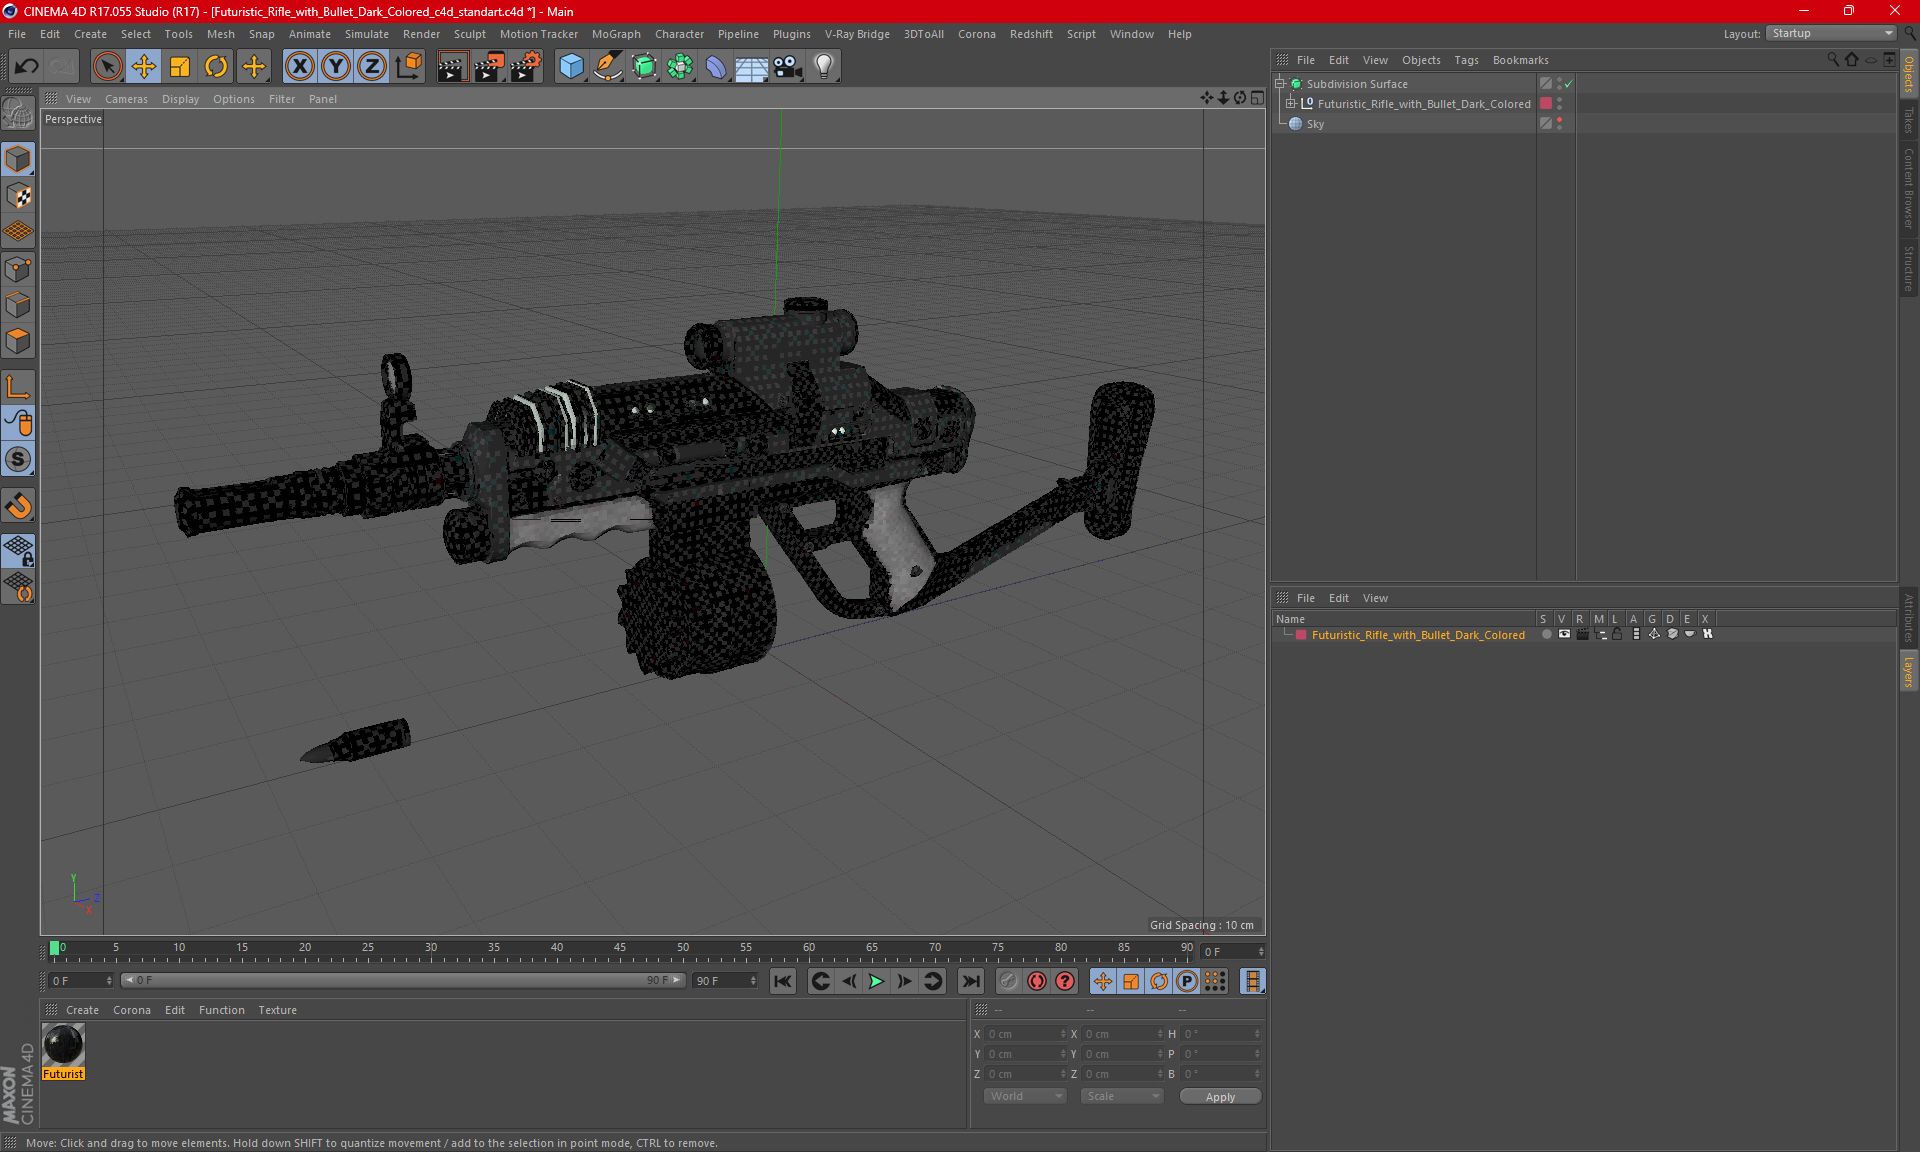Open the MoGraph menu
1920x1152 pixels.
(616, 34)
